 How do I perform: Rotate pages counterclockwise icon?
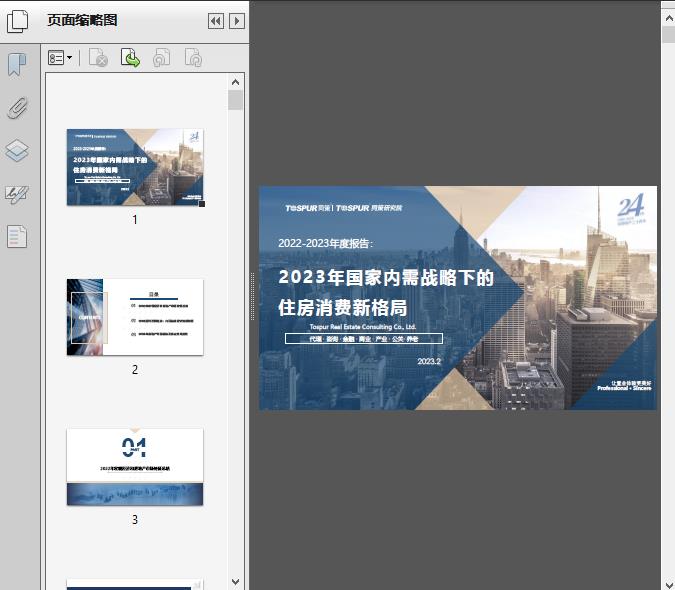pyautogui.click(x=162, y=58)
